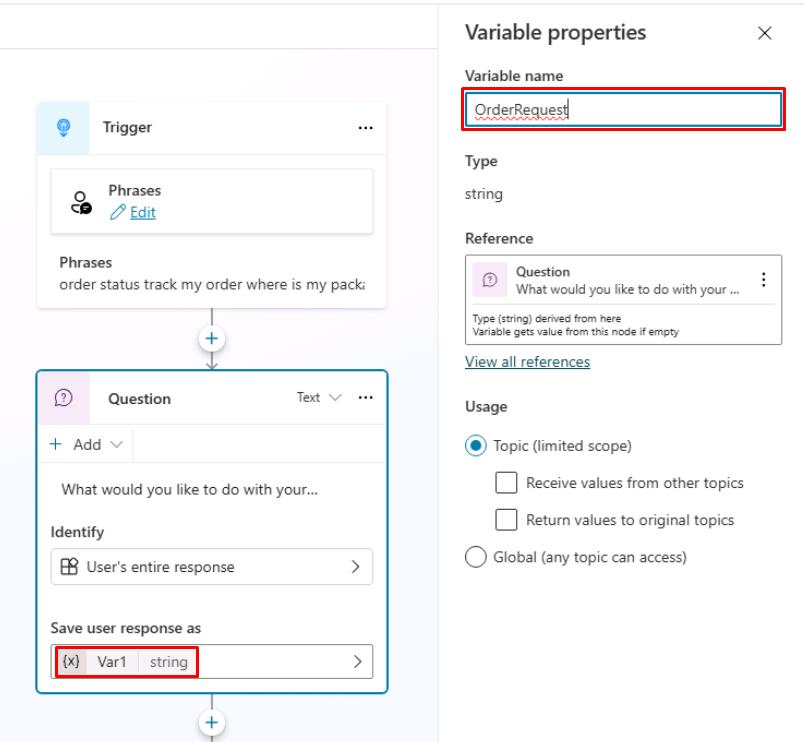Click the Phrases user chat icon

[81, 203]
